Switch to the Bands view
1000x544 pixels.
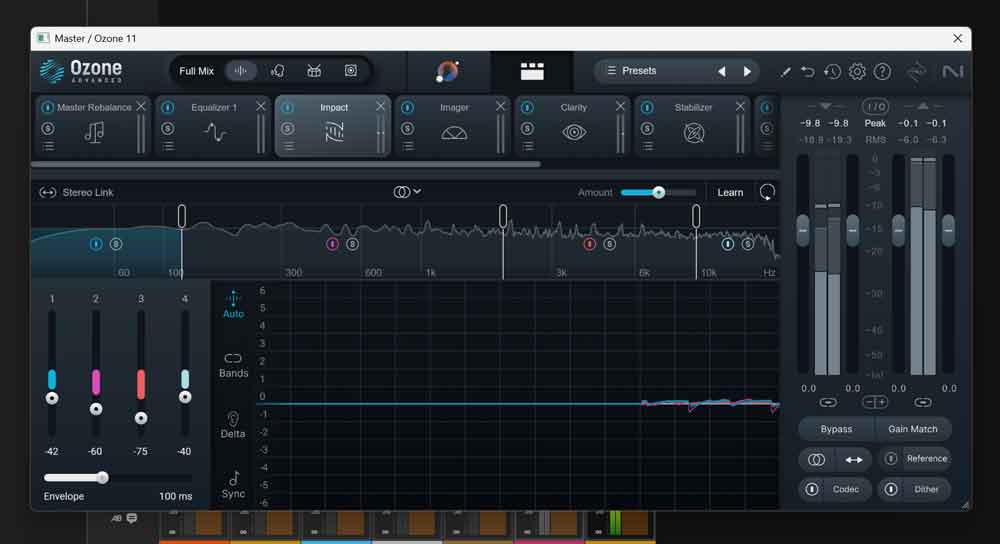233,364
